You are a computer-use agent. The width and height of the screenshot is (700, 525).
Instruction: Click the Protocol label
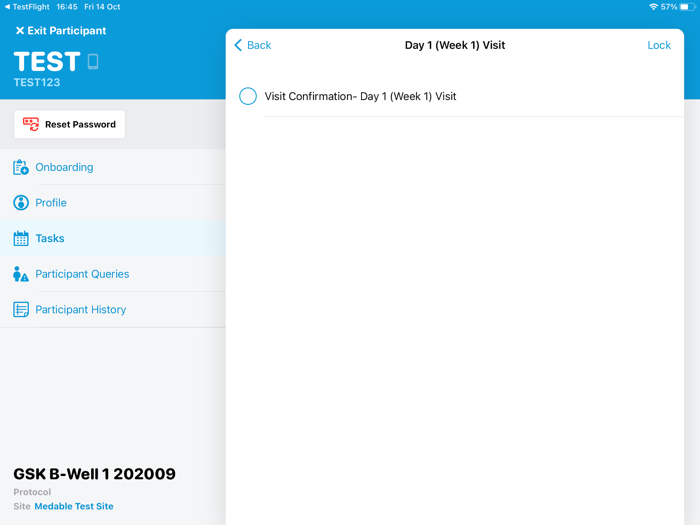pyautogui.click(x=32, y=492)
